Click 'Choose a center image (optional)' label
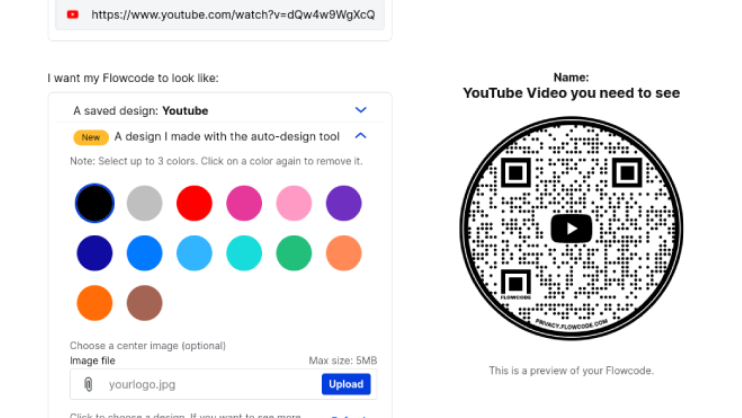Image resolution: width=742 pixels, height=418 pixels. tap(148, 346)
